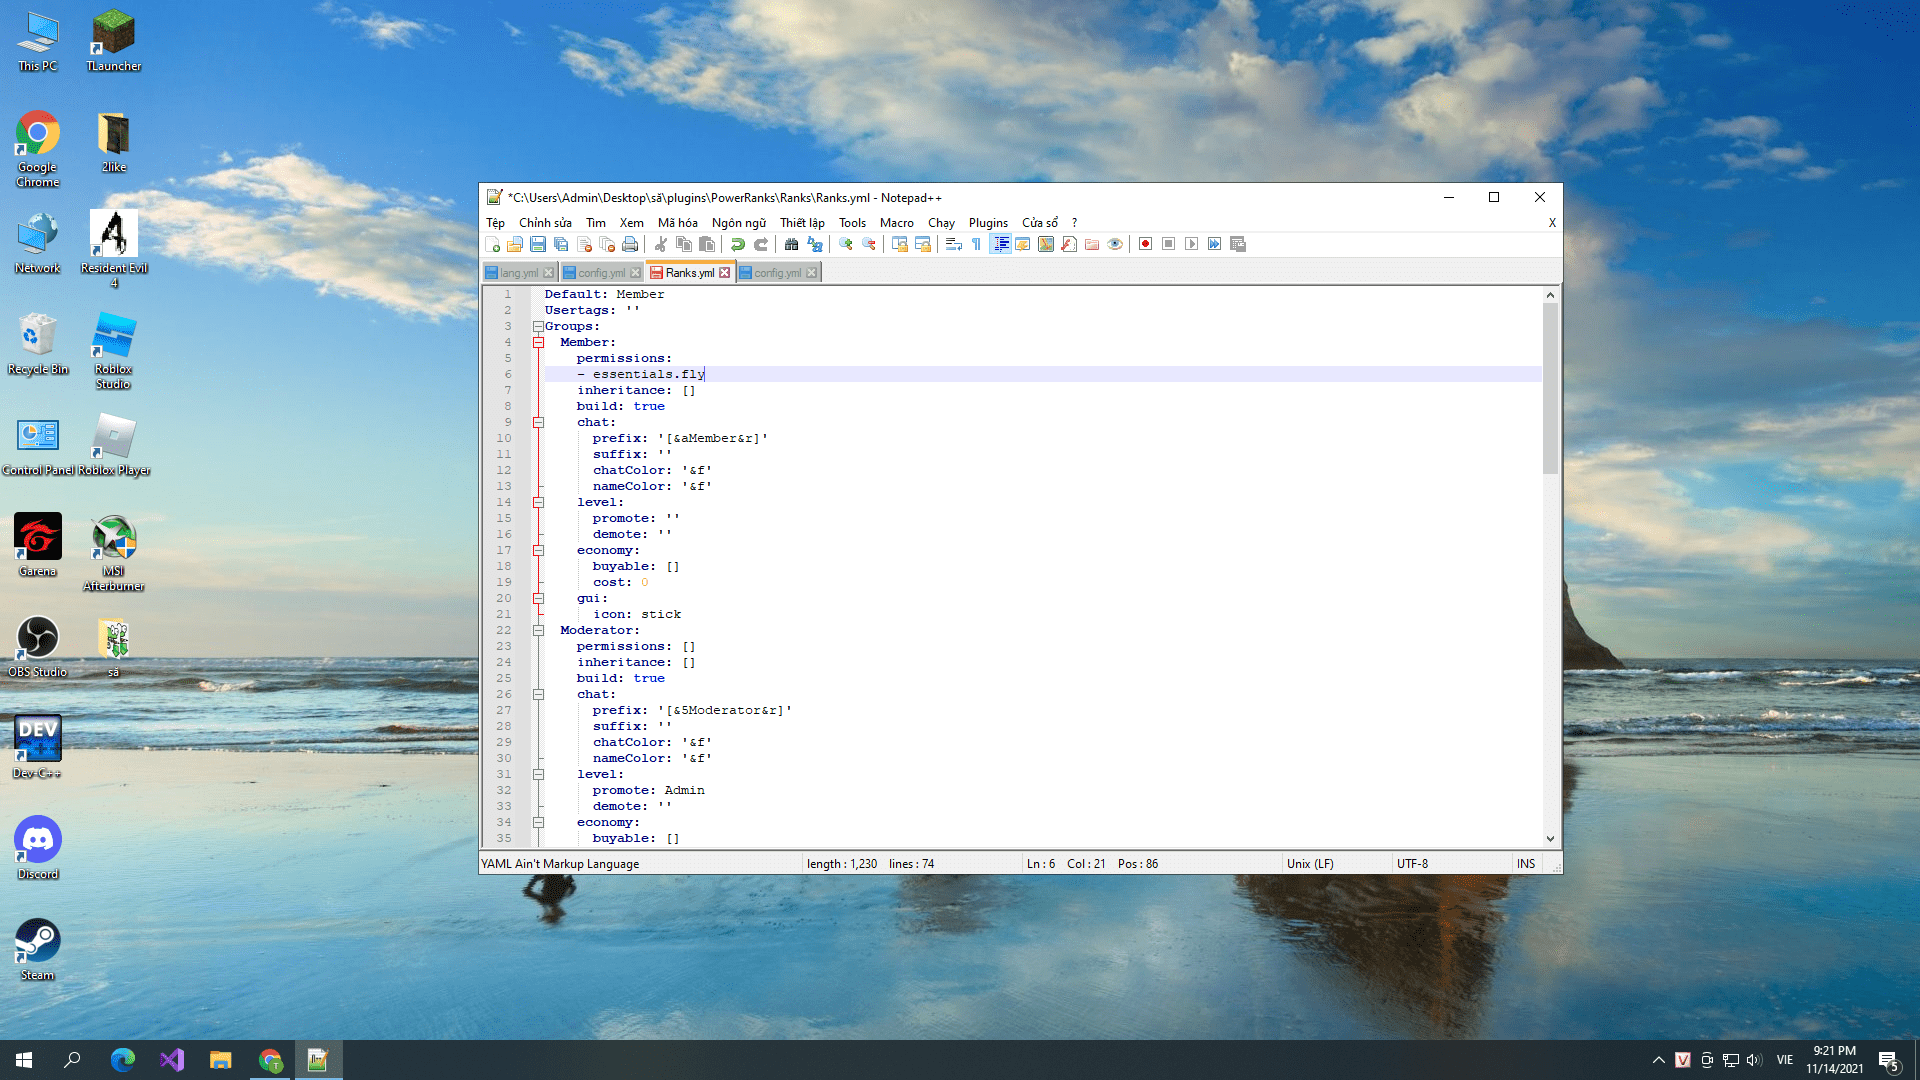Open the Plugins menu
Viewport: 1920px width, 1080px height.
pos(987,223)
